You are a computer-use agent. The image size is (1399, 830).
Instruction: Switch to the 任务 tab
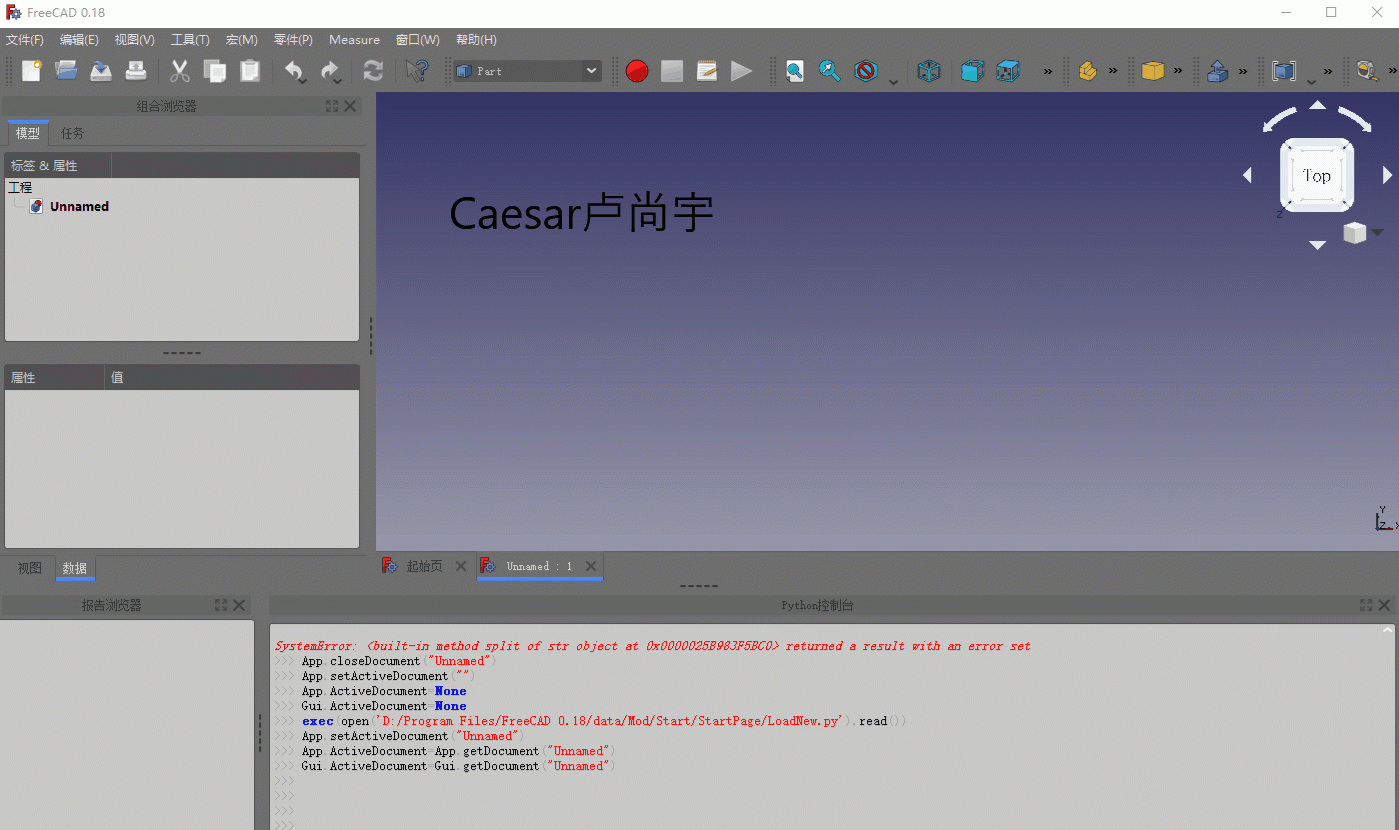pos(72,133)
